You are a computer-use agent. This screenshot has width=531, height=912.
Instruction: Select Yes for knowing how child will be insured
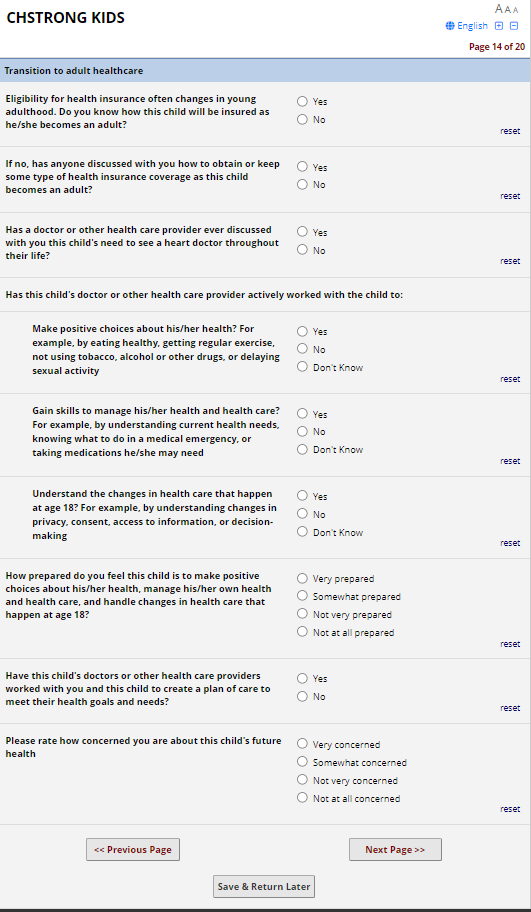(x=302, y=101)
